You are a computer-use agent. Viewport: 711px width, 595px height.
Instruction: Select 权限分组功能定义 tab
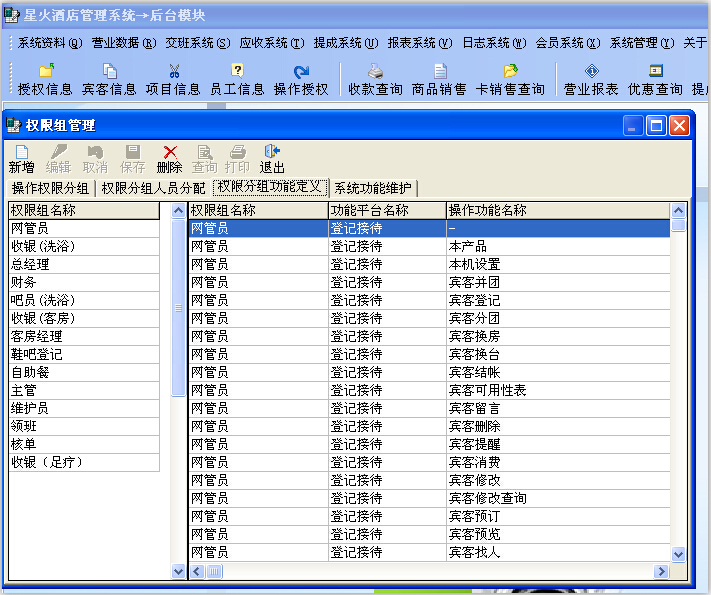tap(270, 187)
